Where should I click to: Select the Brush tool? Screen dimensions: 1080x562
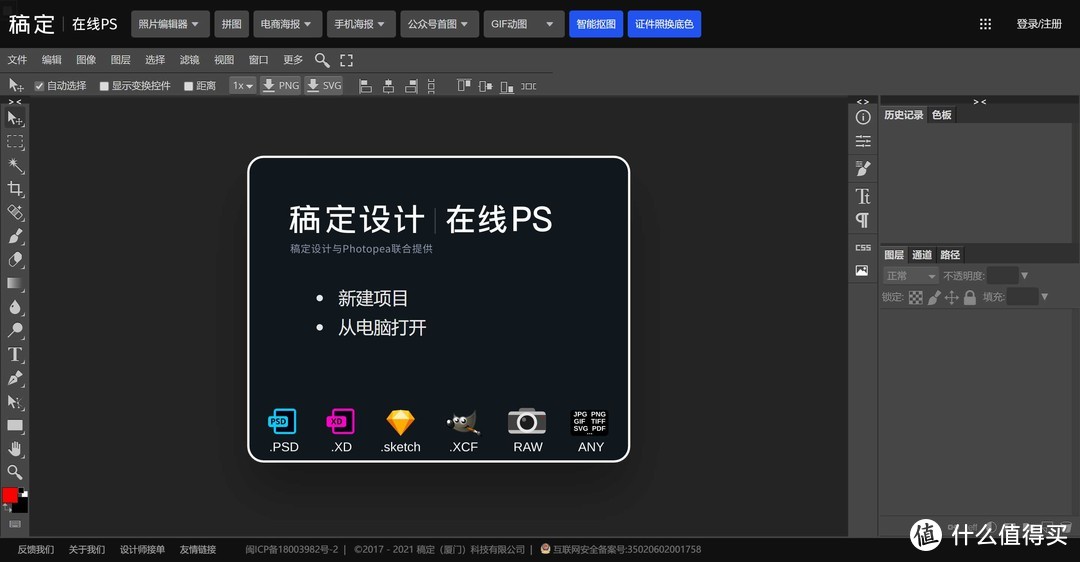[x=14, y=236]
